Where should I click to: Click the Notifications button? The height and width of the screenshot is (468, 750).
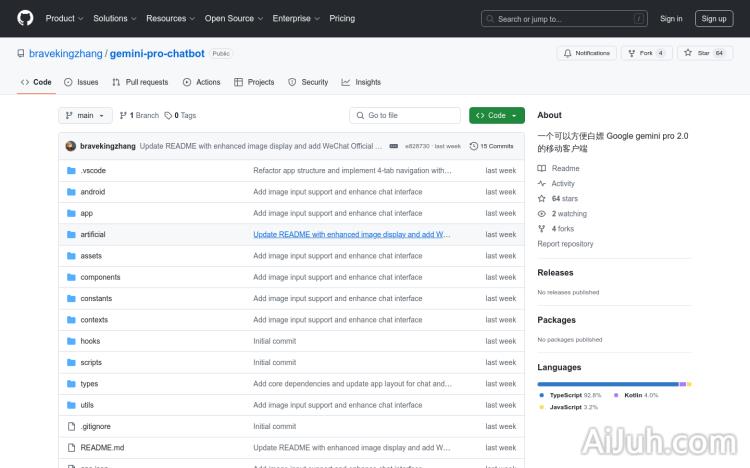[587, 53]
